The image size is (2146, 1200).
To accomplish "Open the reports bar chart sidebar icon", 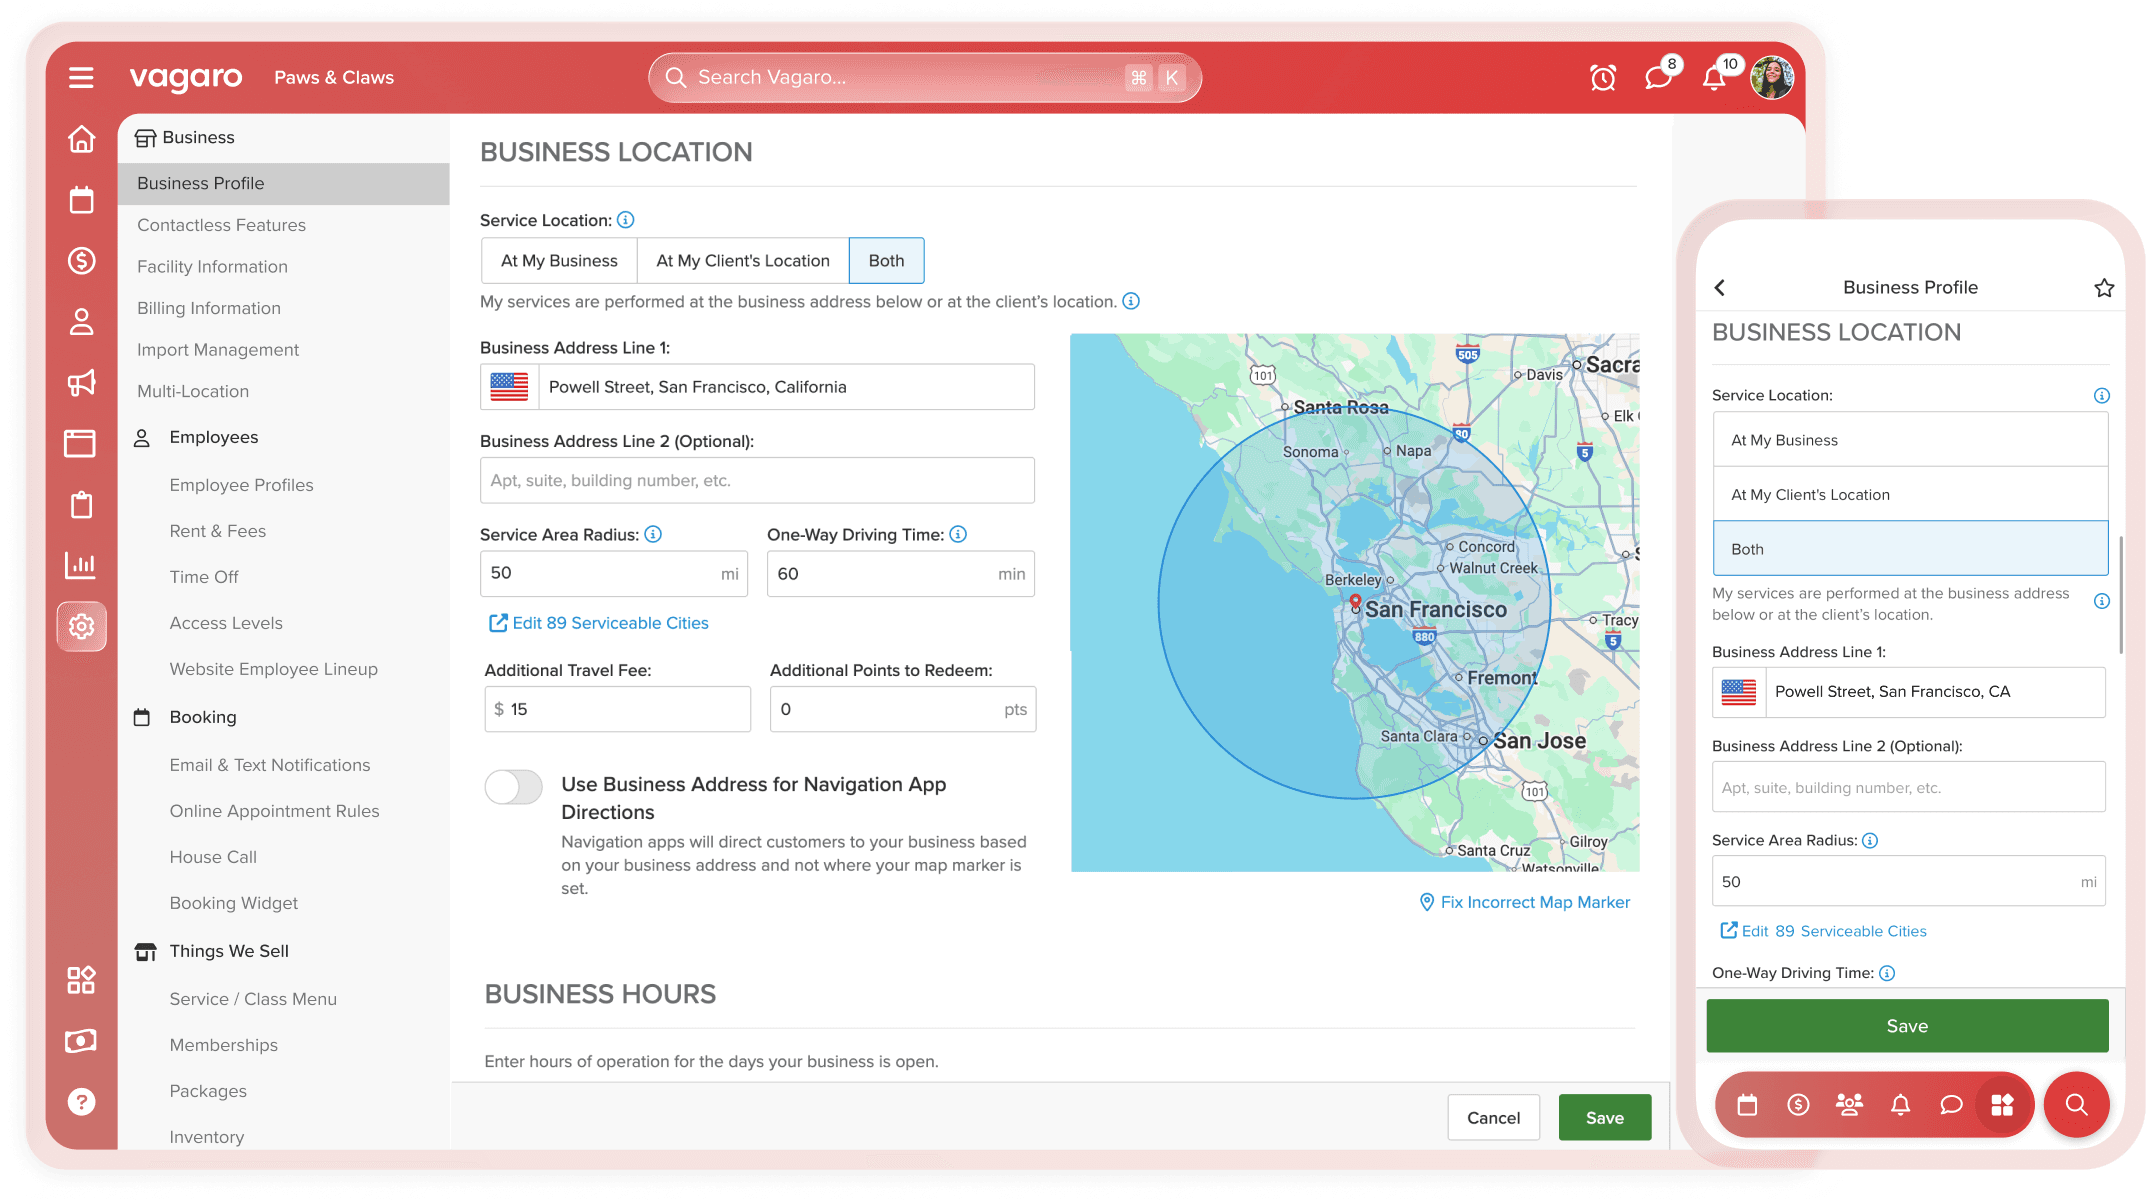I will (x=81, y=565).
